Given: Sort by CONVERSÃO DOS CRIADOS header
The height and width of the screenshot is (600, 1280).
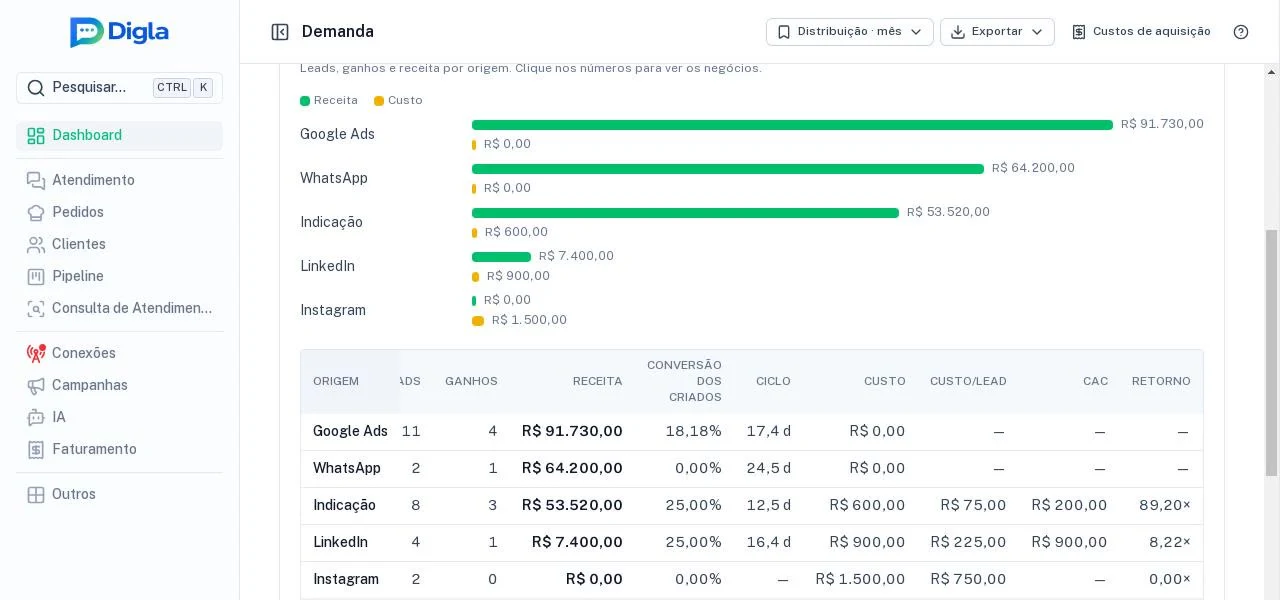Looking at the screenshot, I should (684, 381).
